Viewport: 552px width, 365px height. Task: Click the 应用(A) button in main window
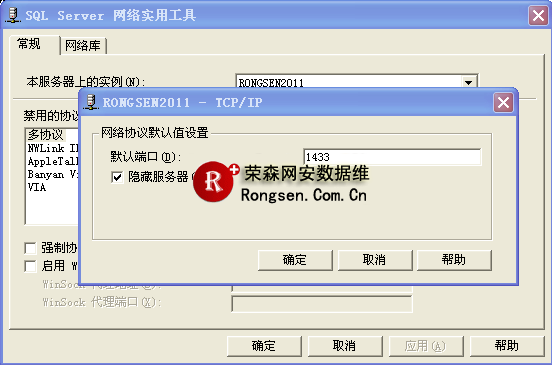point(426,346)
